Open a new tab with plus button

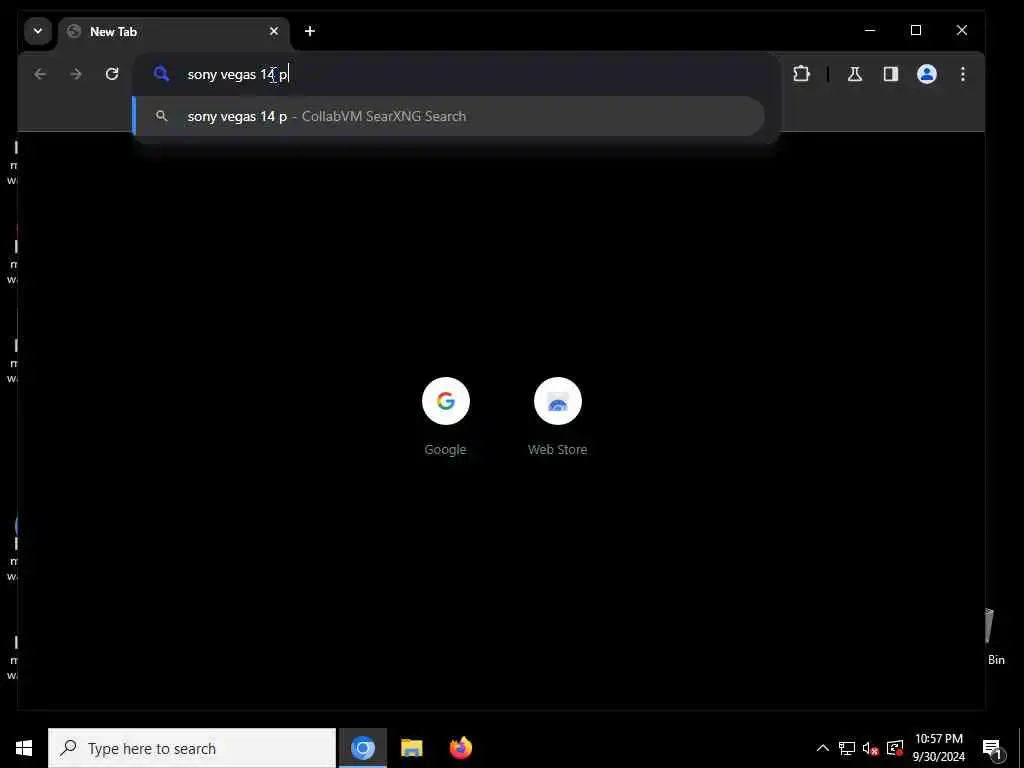pyautogui.click(x=310, y=31)
